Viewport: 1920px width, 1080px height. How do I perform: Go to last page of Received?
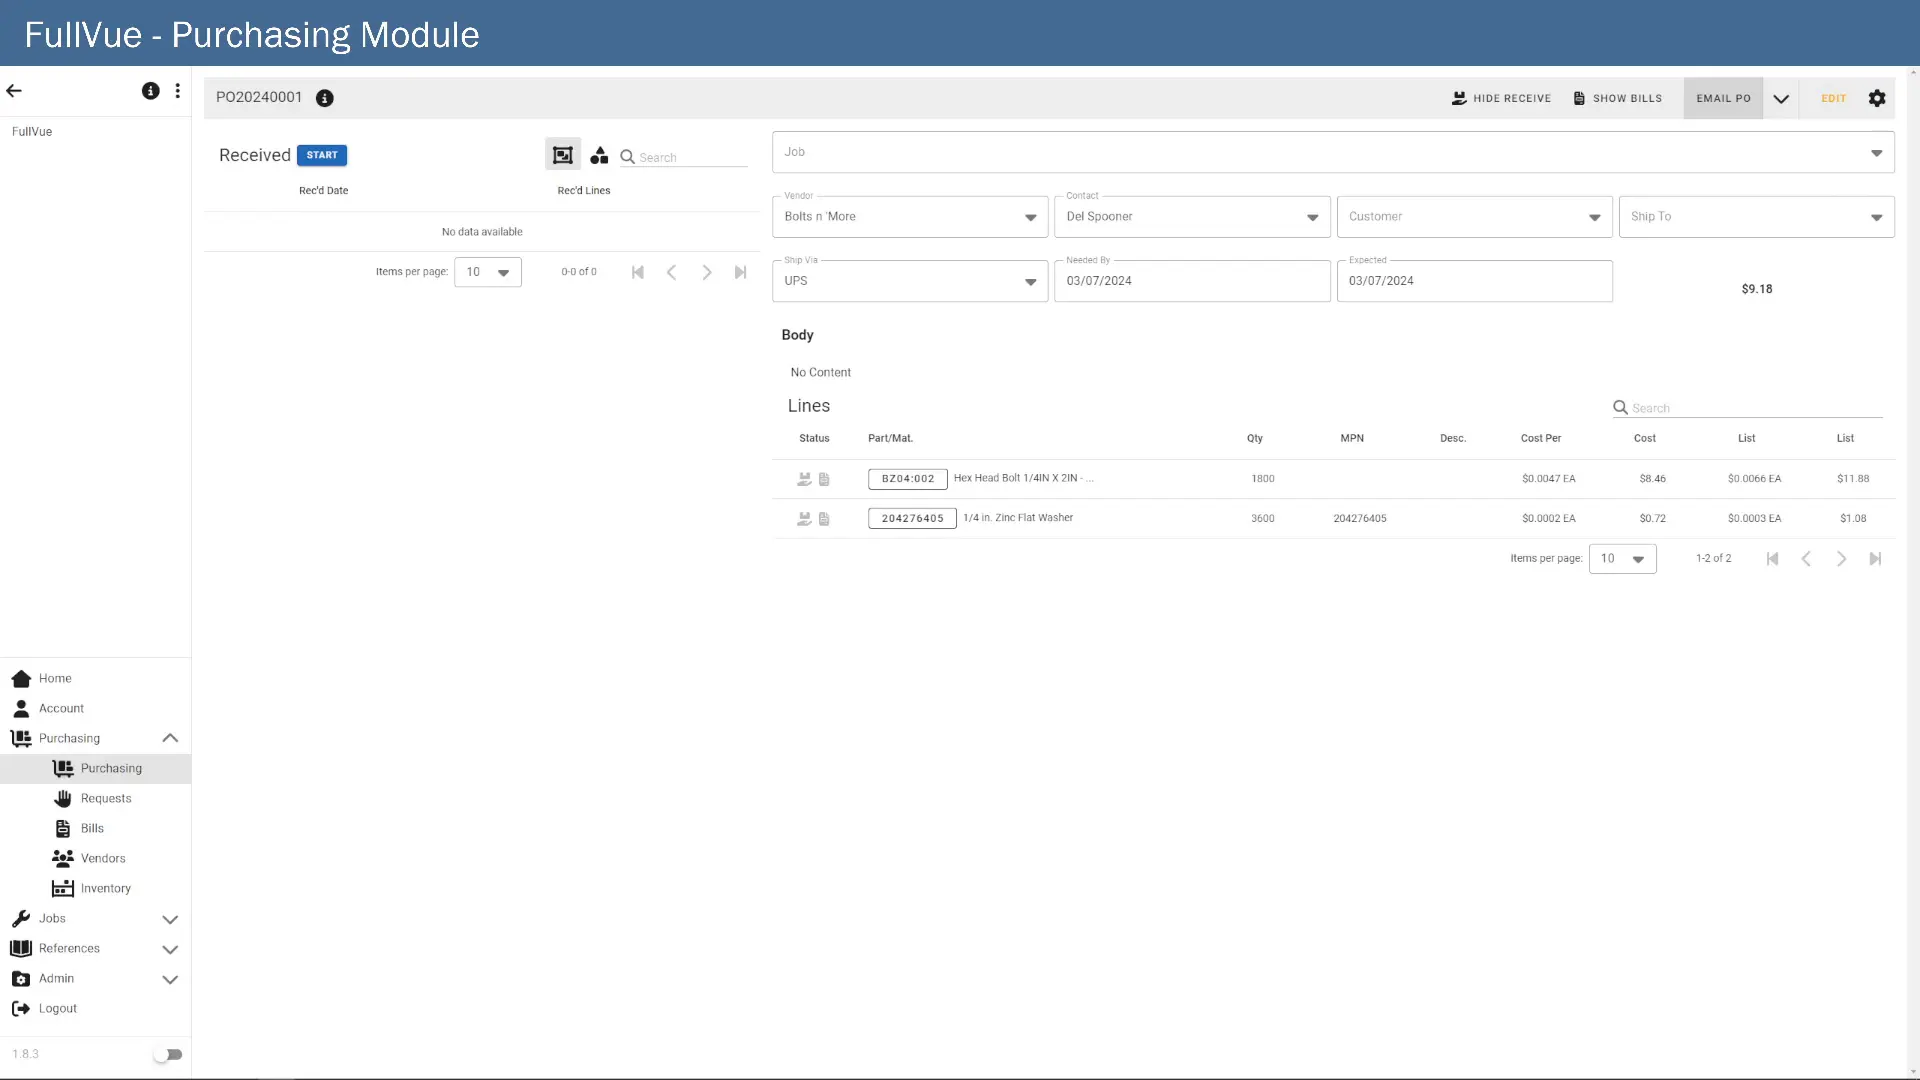click(741, 272)
